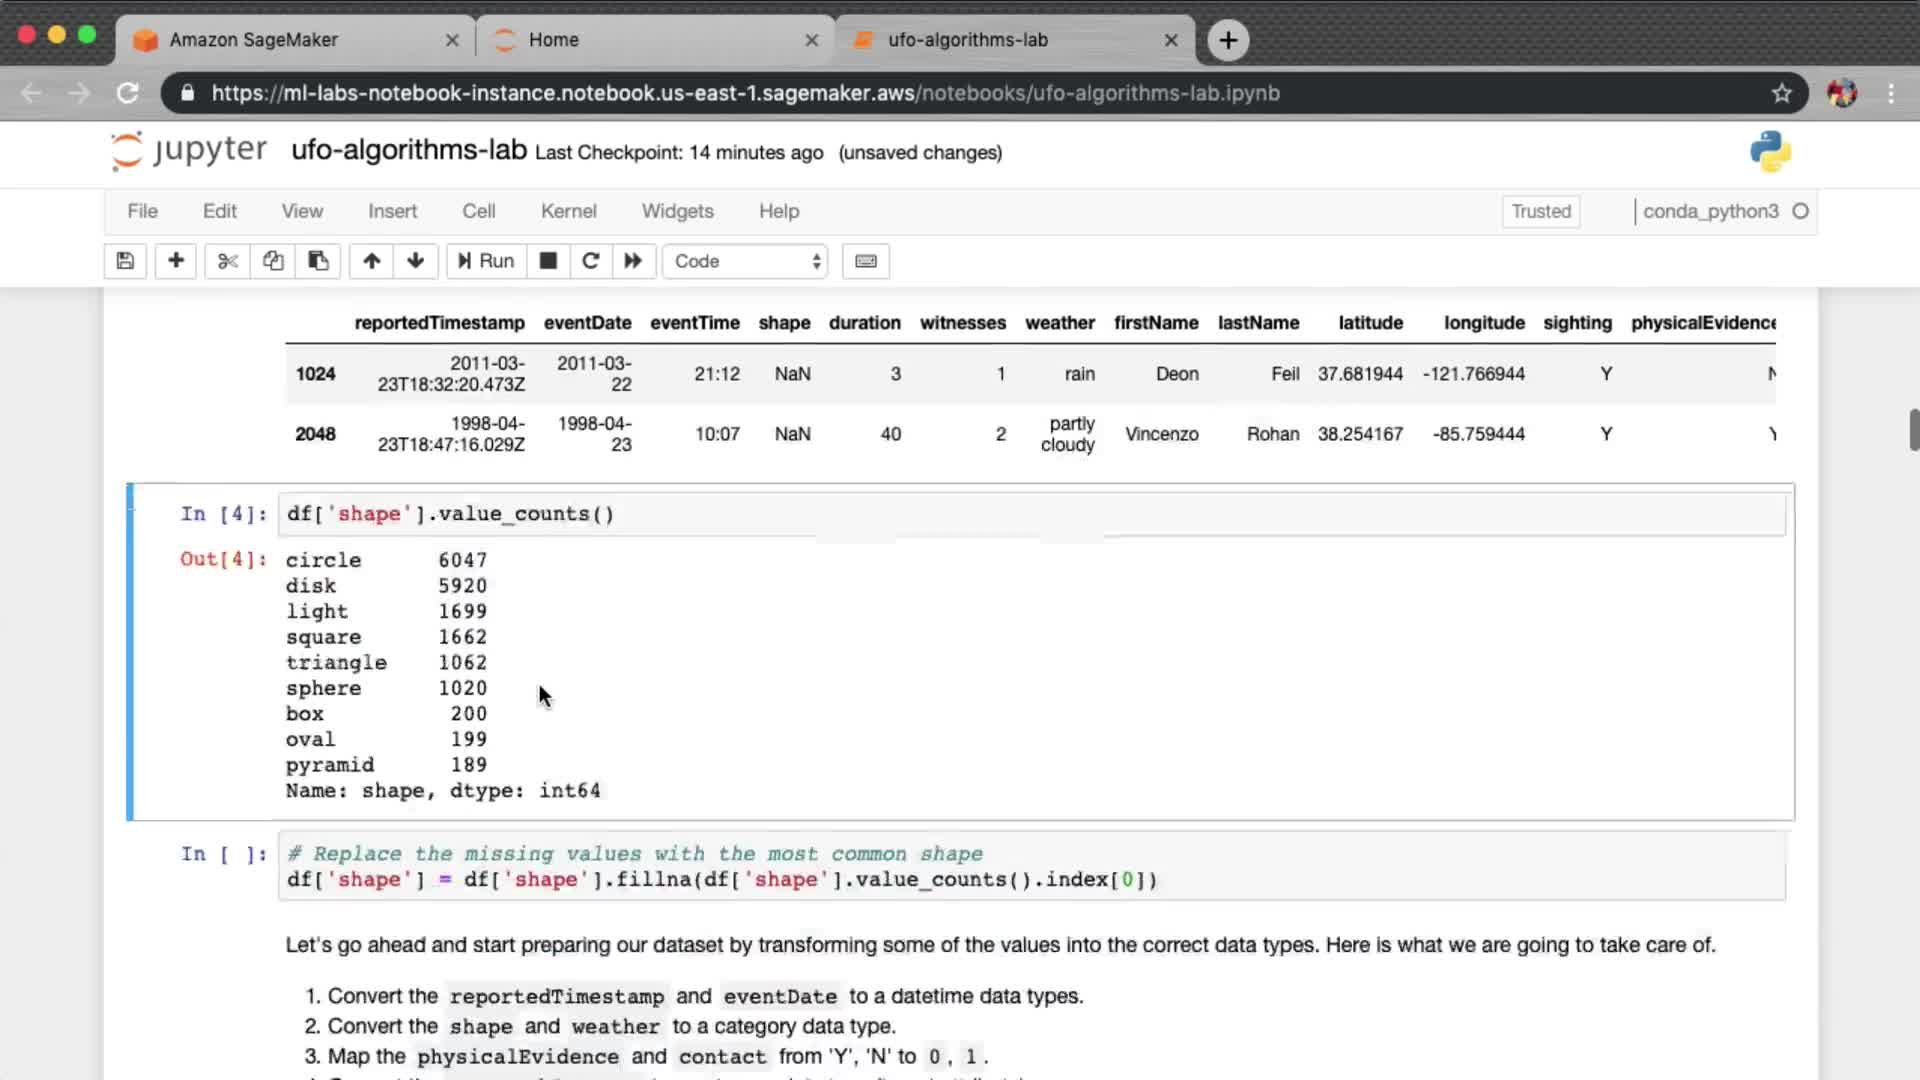Switch to the Home browser tab
Viewport: 1920px width, 1080px height.
[654, 40]
